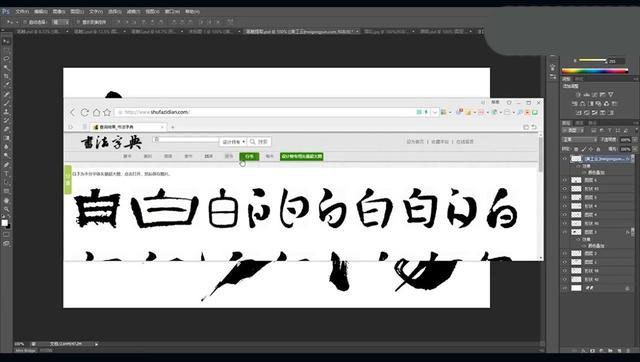Click the website search button
Viewport: 640px width, 362px height.
point(259,142)
